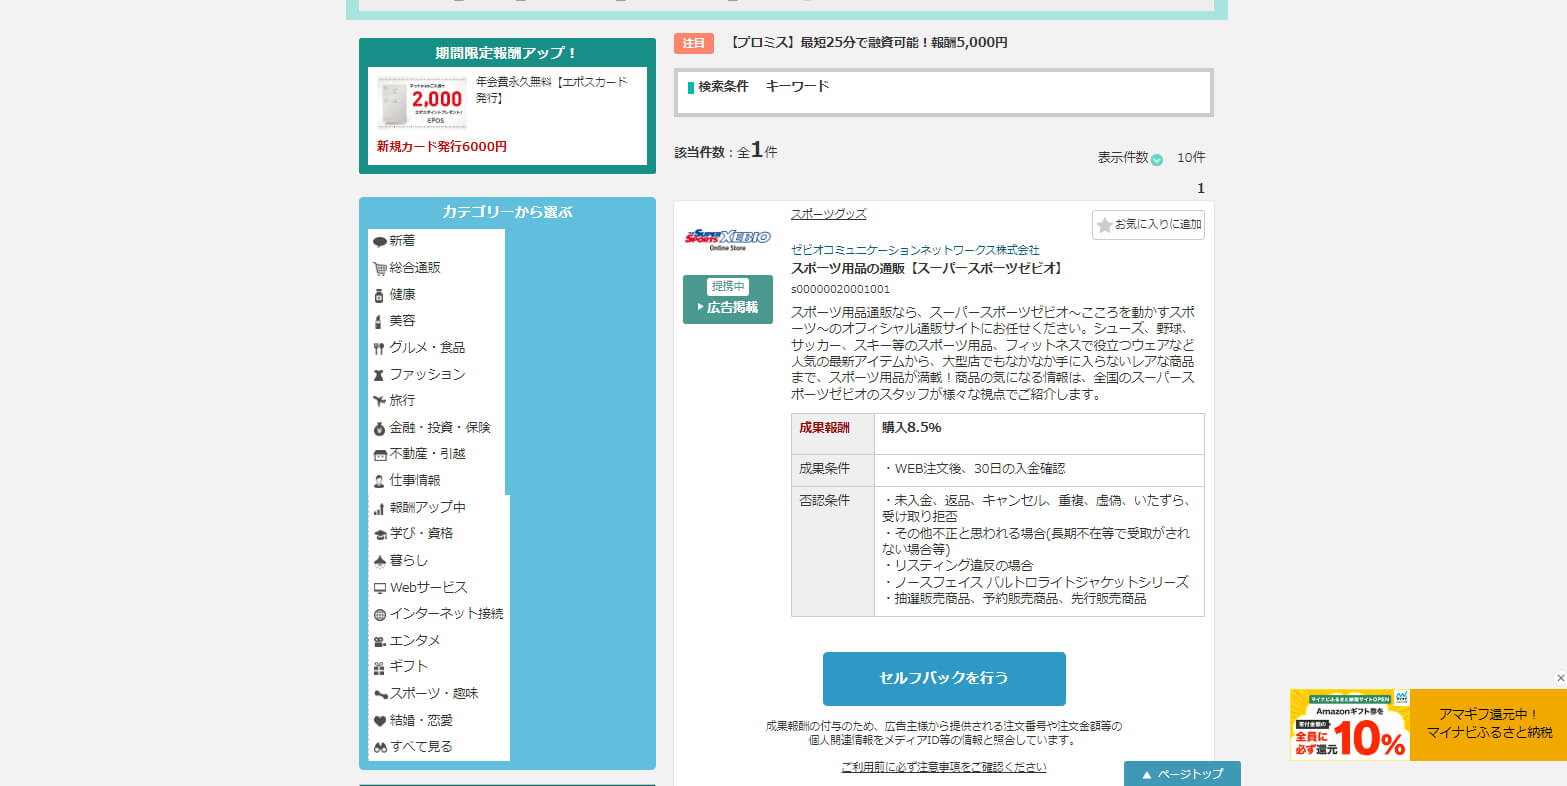
Task: Select the すべて見る category label
Action: tap(421, 747)
